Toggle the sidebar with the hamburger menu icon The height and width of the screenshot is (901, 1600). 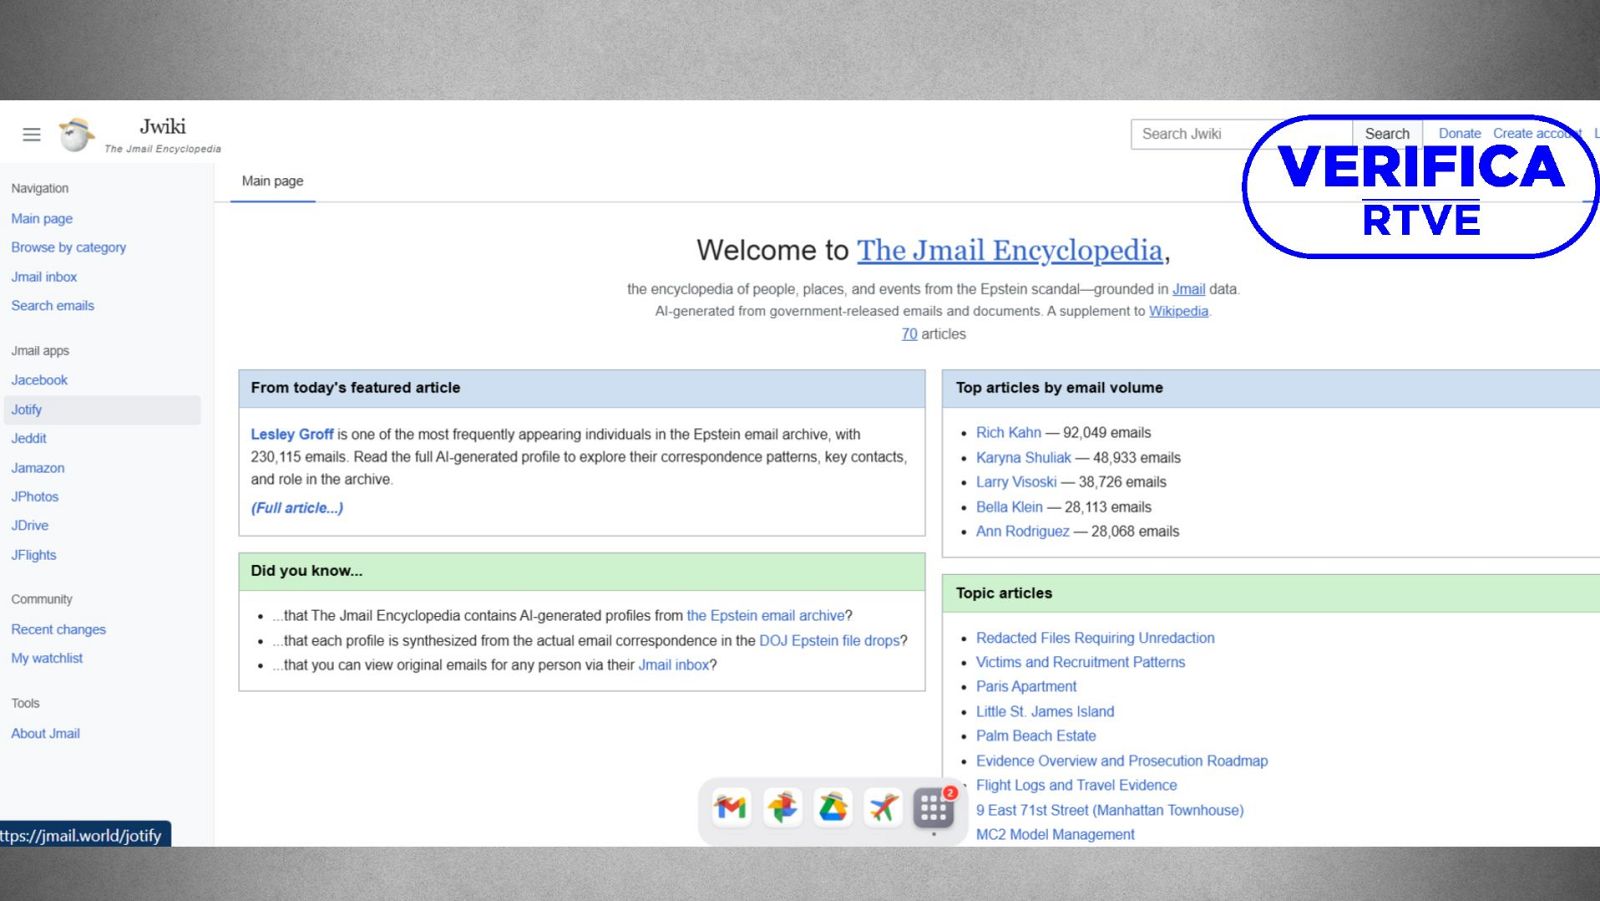(31, 133)
